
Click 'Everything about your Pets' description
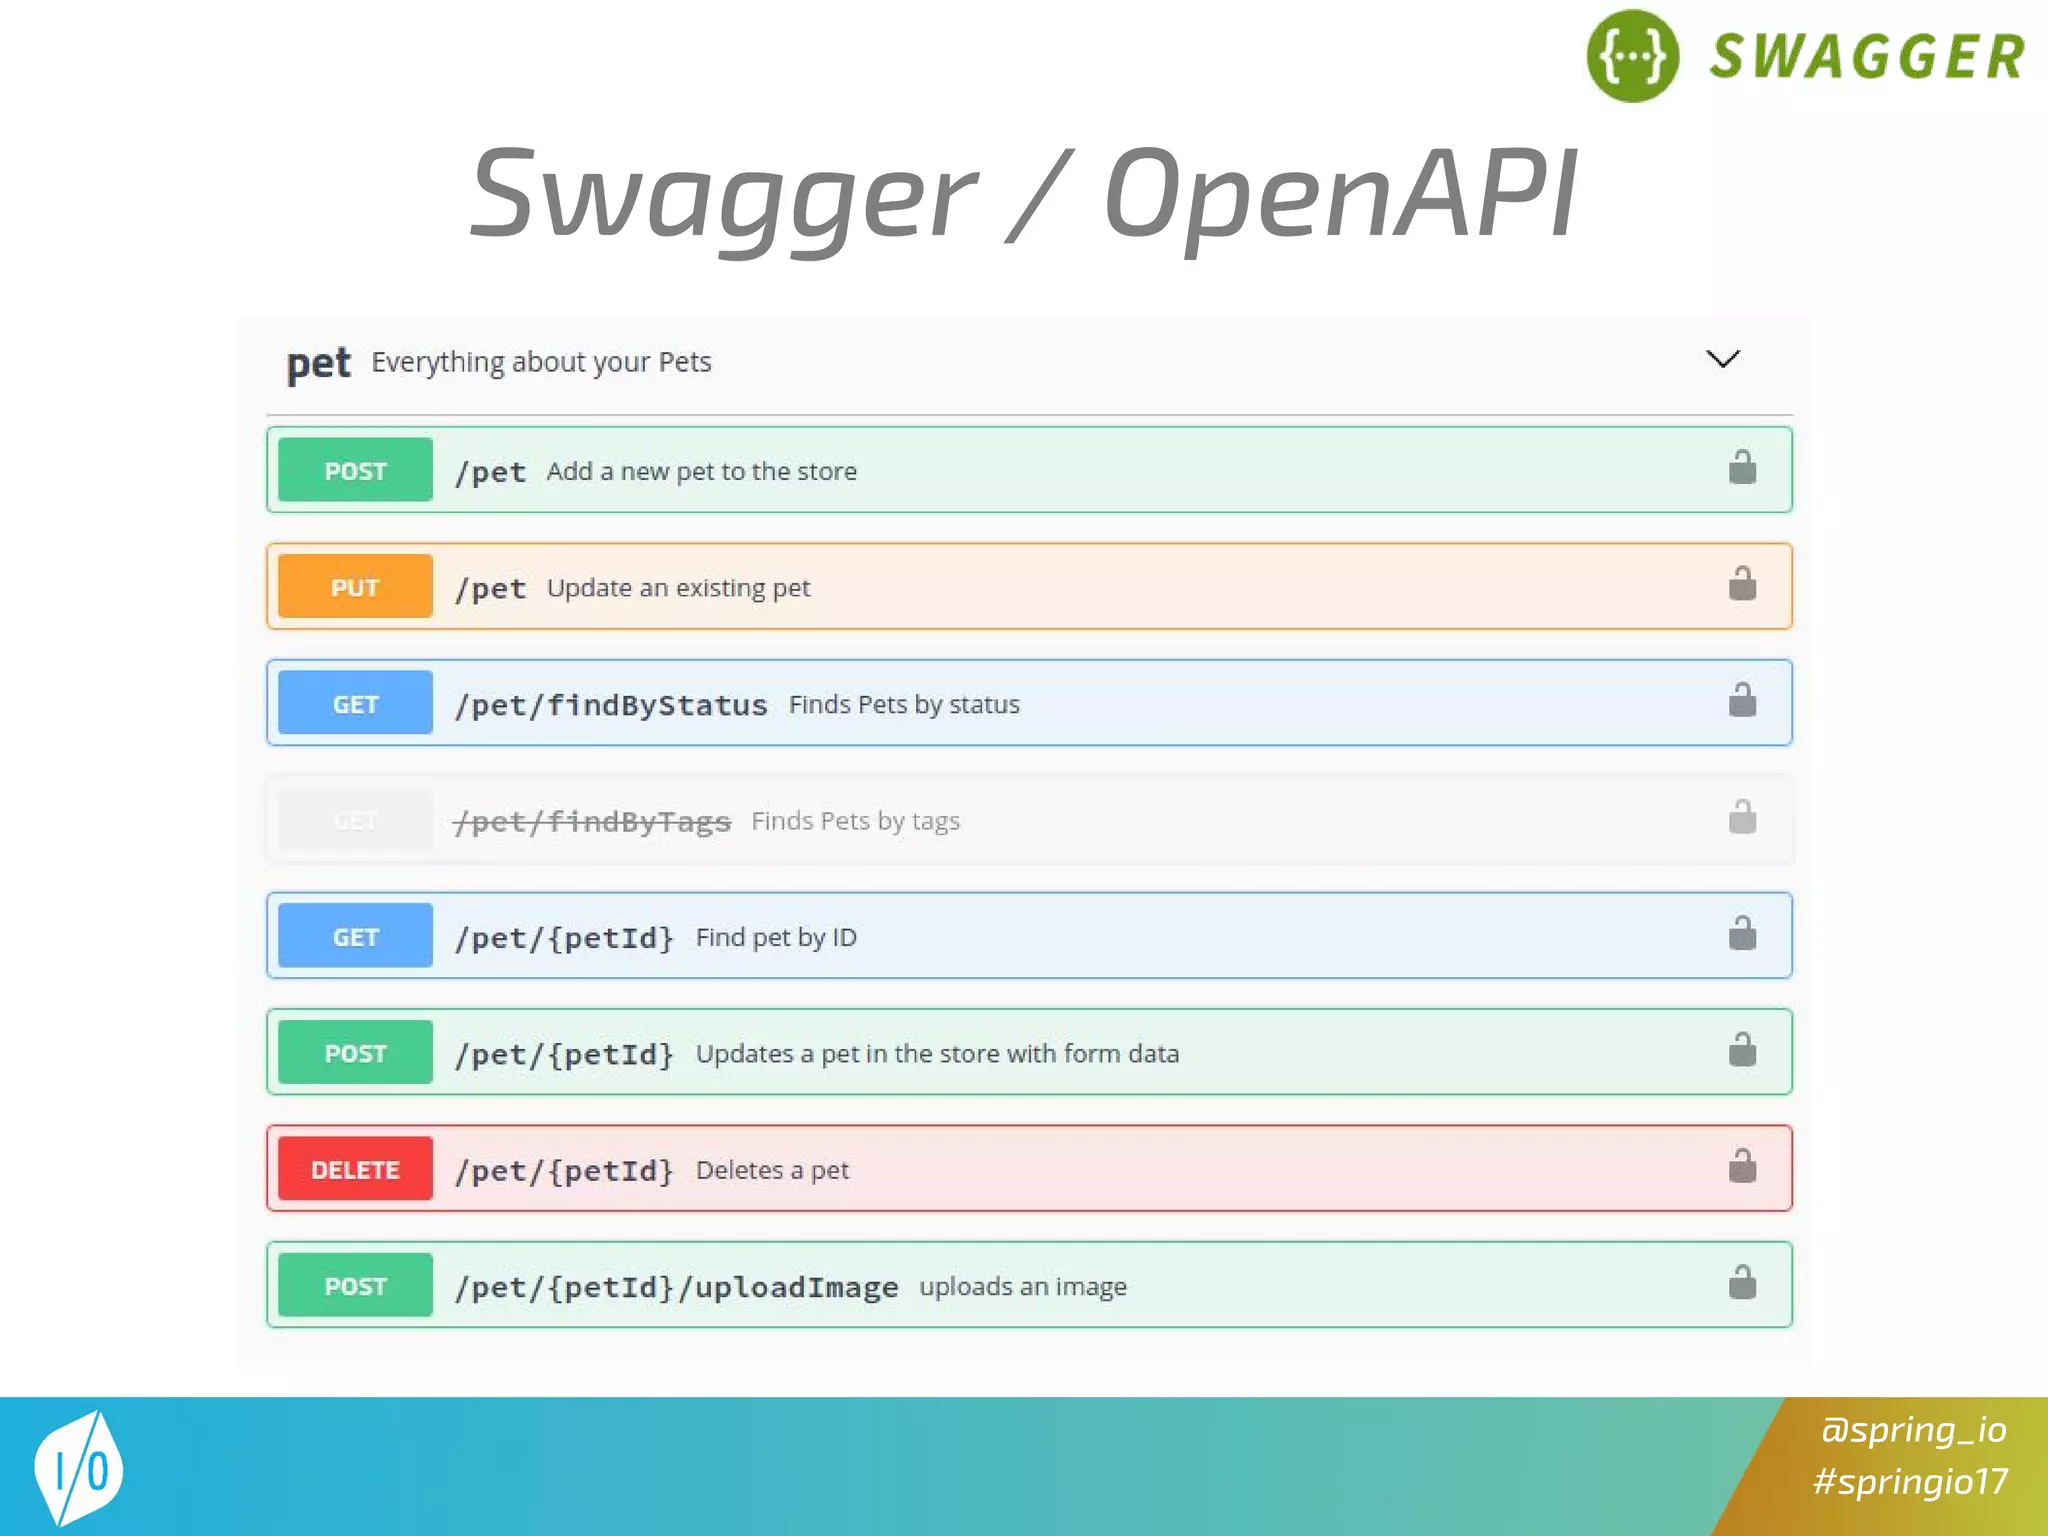[541, 362]
